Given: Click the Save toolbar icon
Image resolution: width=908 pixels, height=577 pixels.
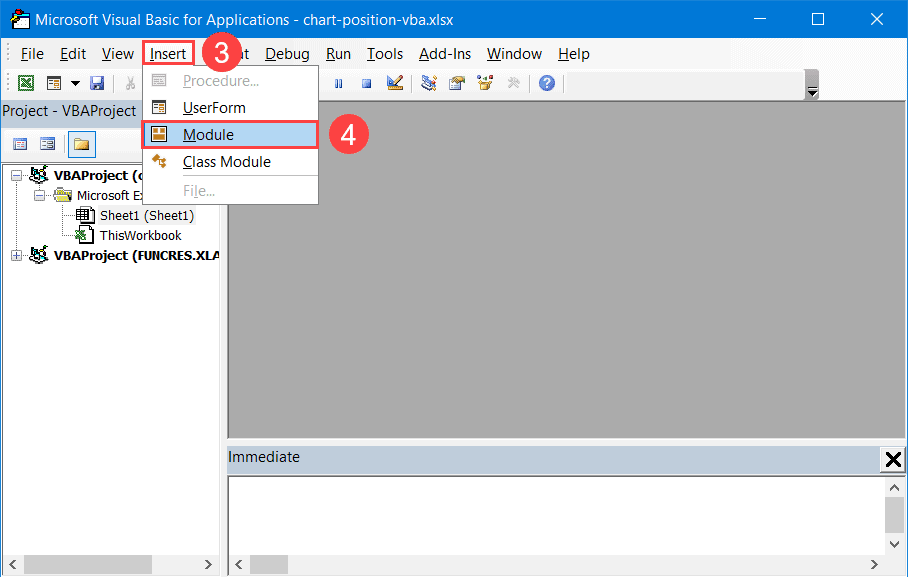Looking at the screenshot, I should point(97,83).
